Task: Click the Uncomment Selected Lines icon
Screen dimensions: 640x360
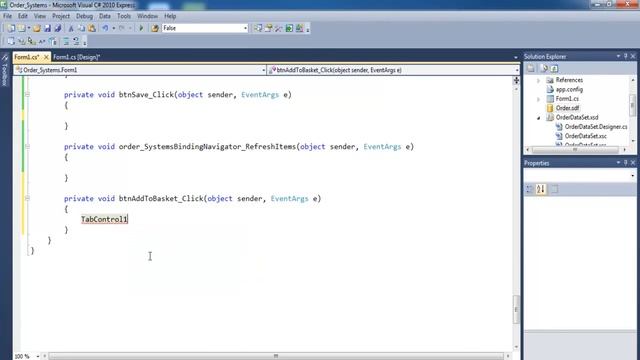Action: coord(76,41)
